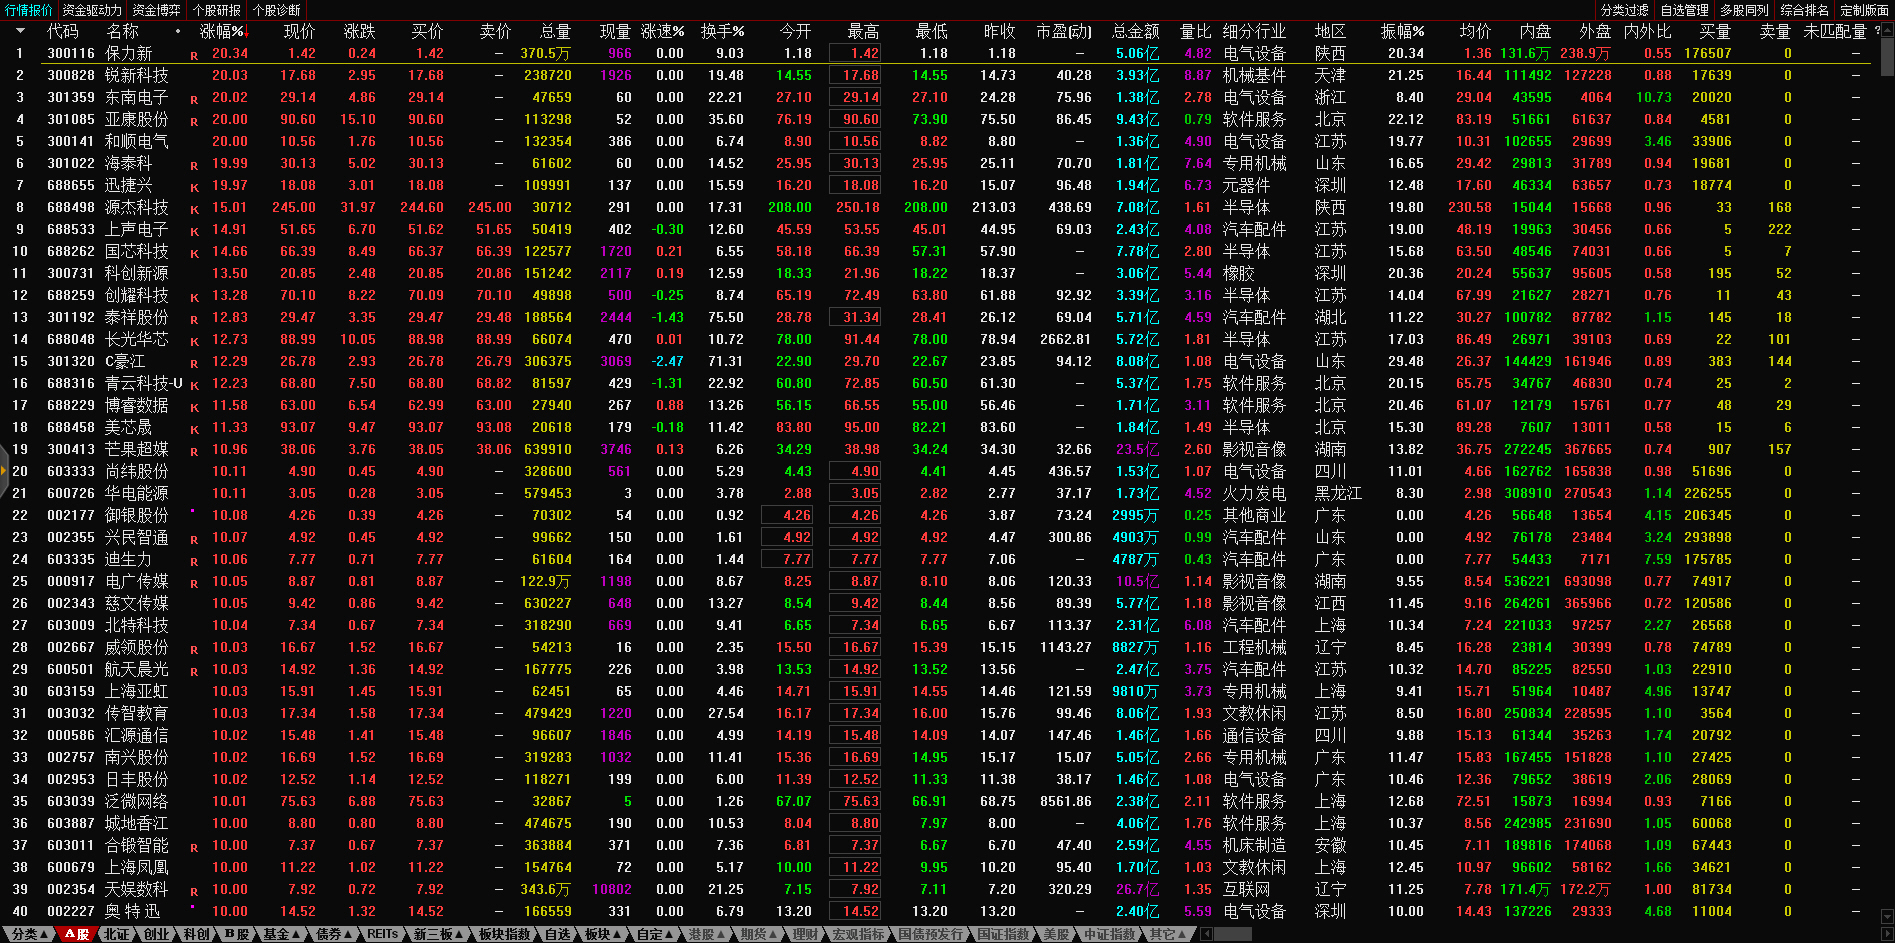The width and height of the screenshot is (1895, 943).
Task: Click the left-edge panel expand handle
Action: (x=4, y=472)
